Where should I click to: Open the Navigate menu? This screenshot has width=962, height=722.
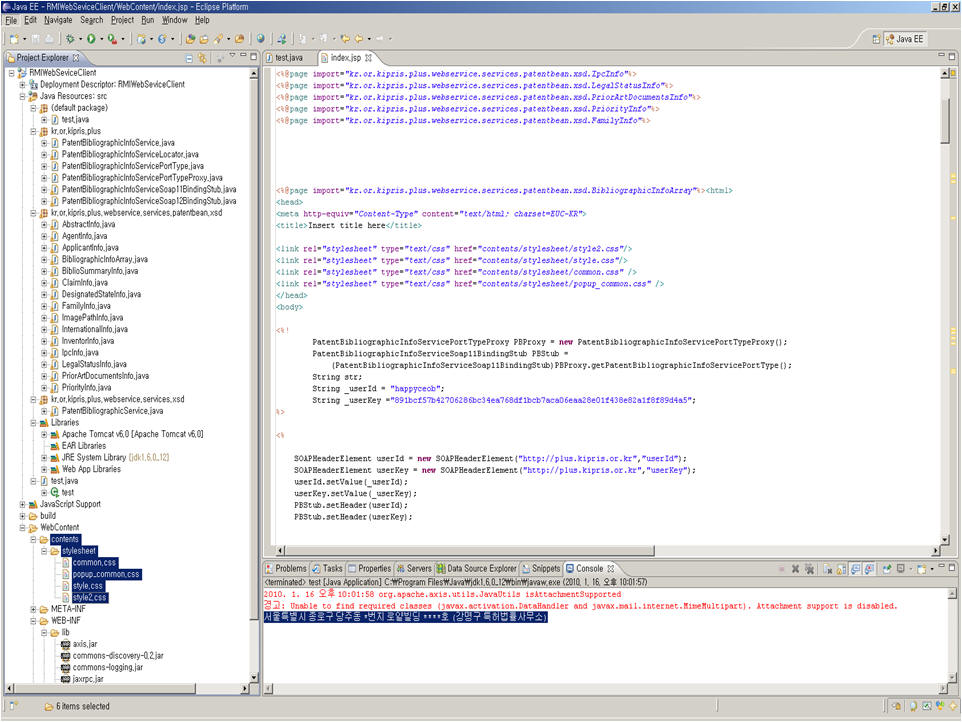tap(58, 19)
